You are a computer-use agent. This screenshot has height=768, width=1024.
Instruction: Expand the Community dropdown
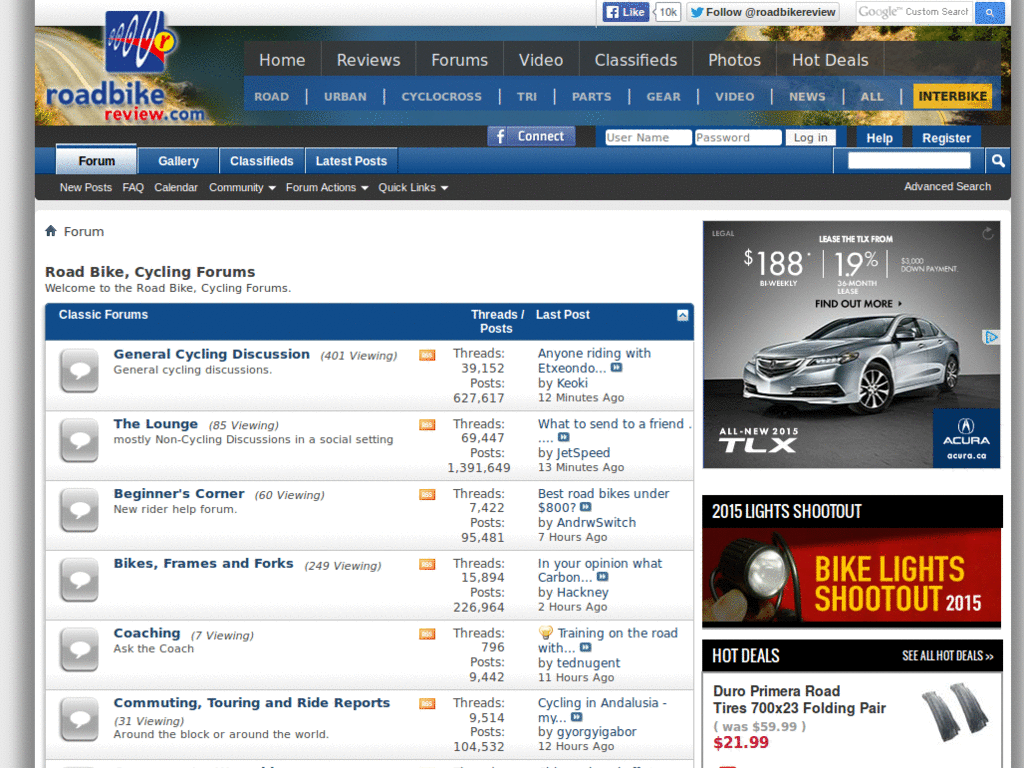tap(242, 187)
